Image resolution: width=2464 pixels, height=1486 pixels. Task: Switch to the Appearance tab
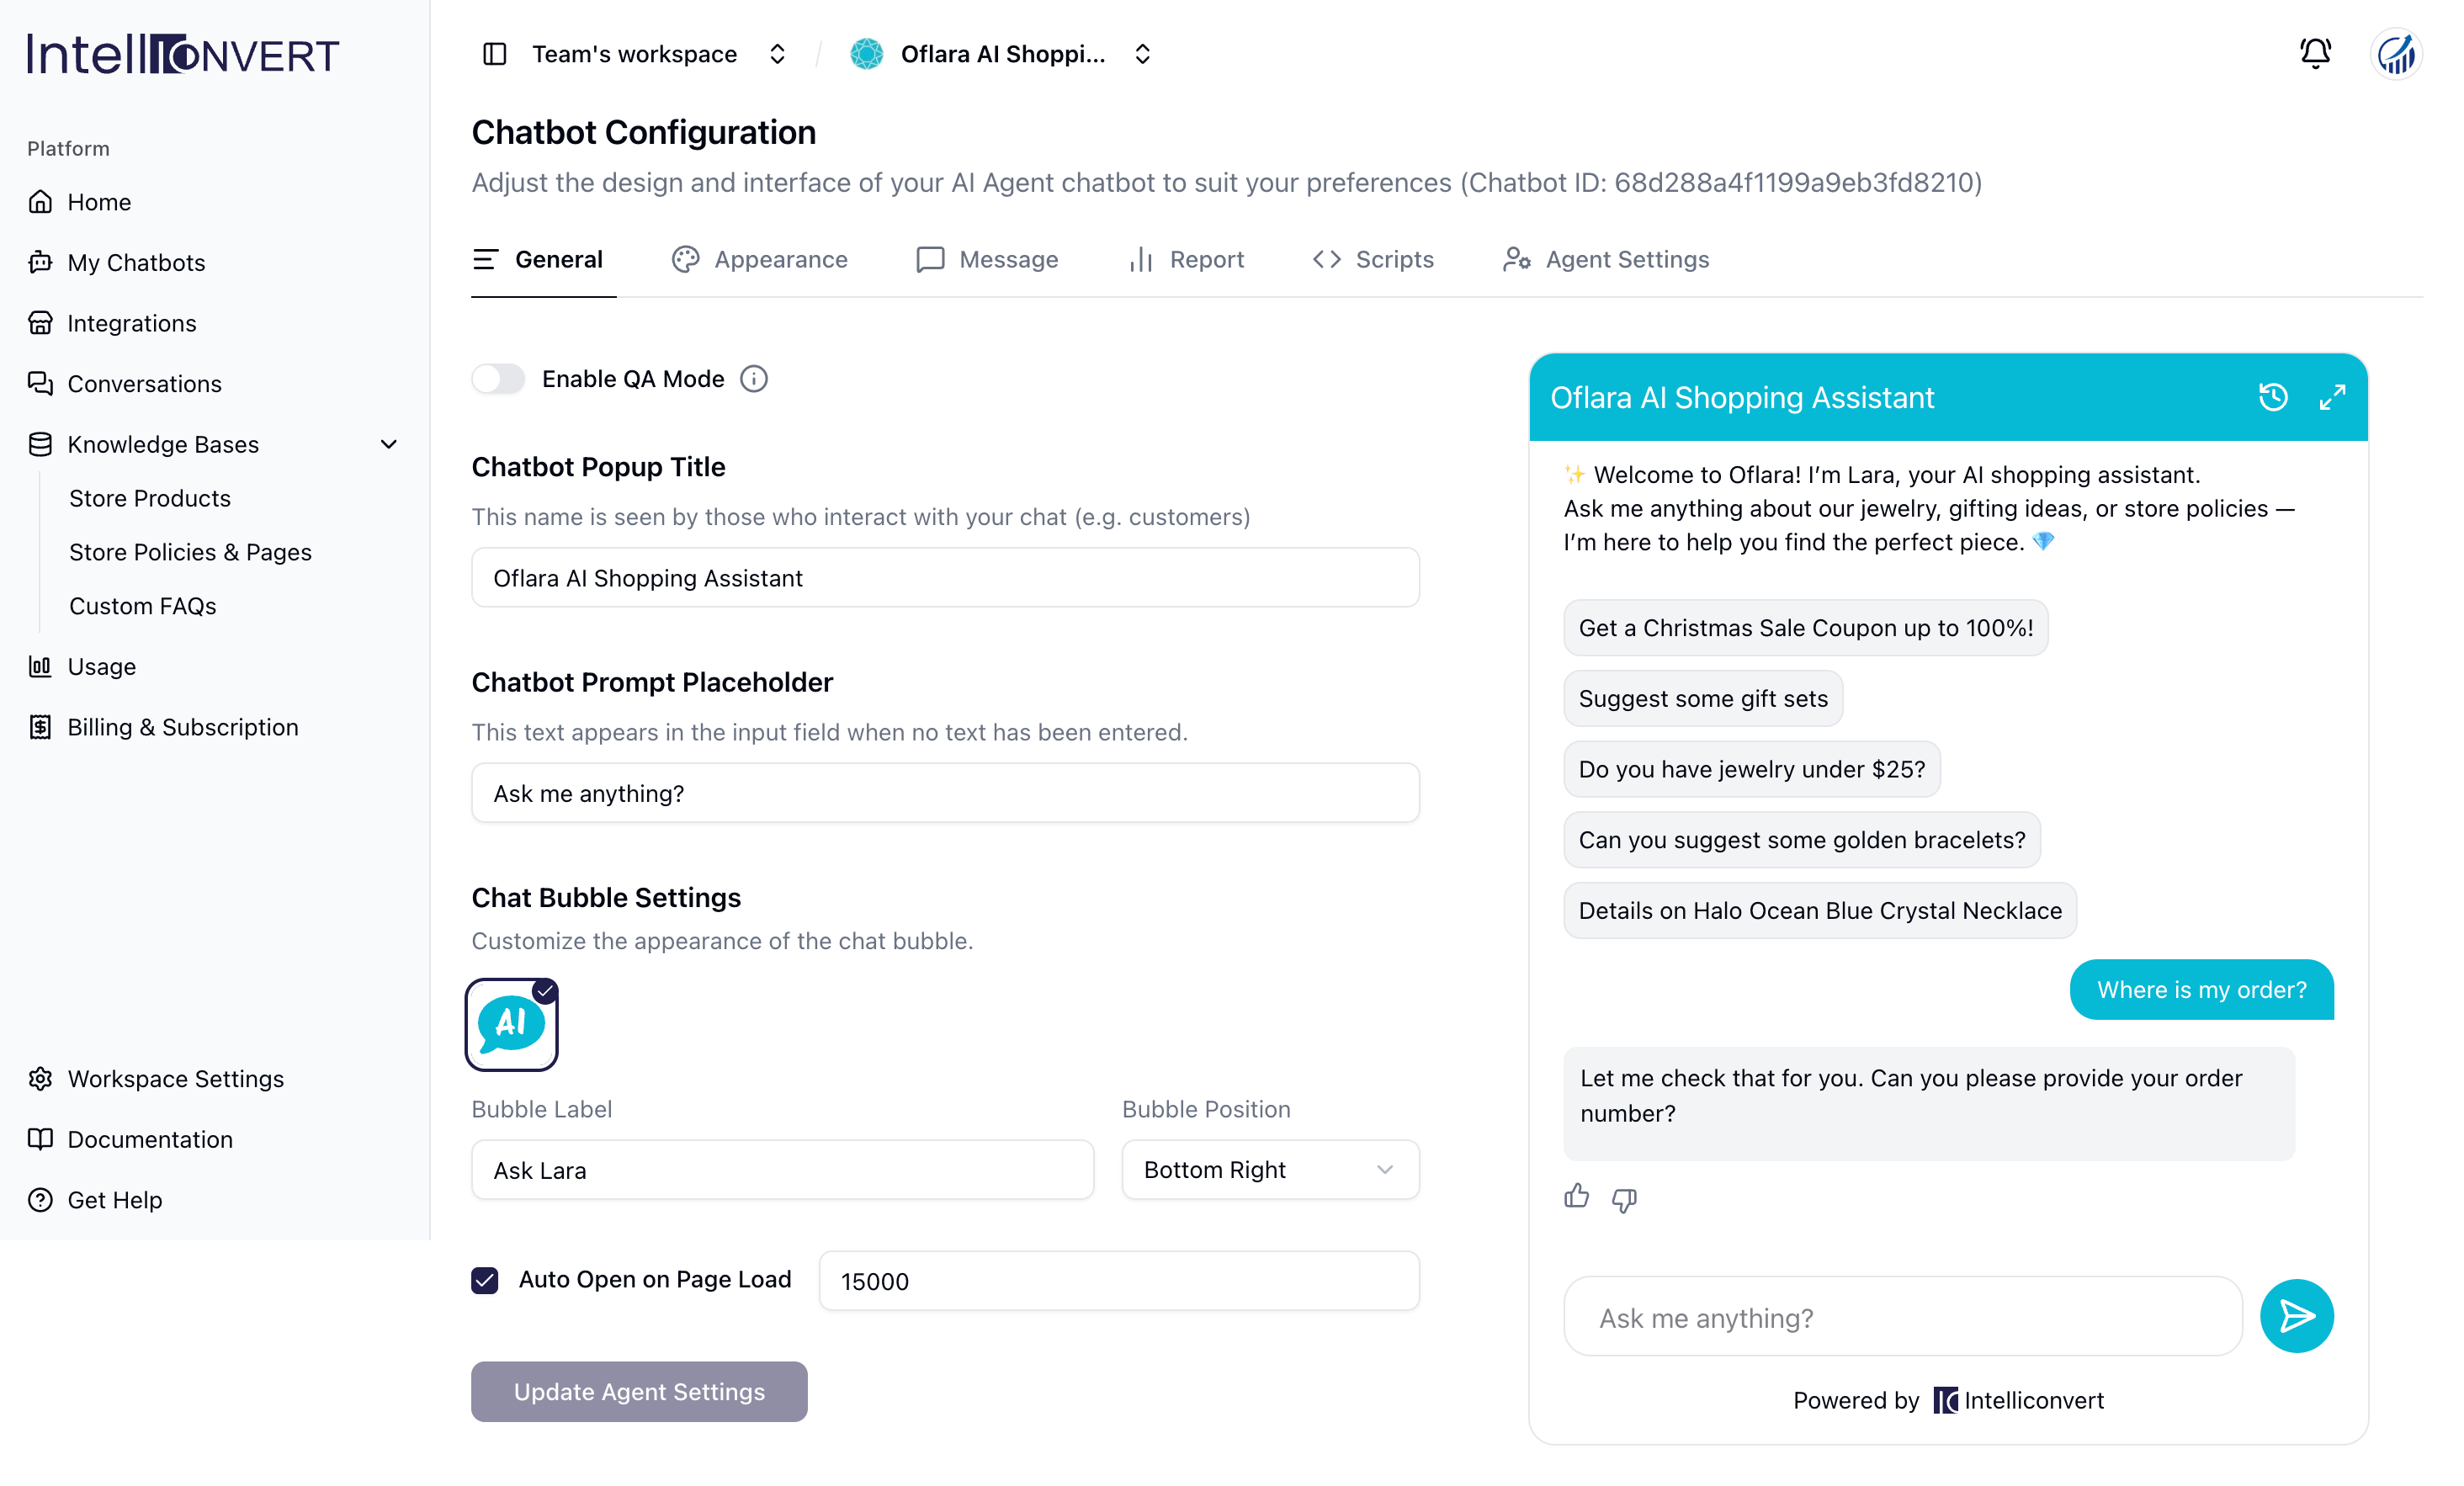[760, 260]
